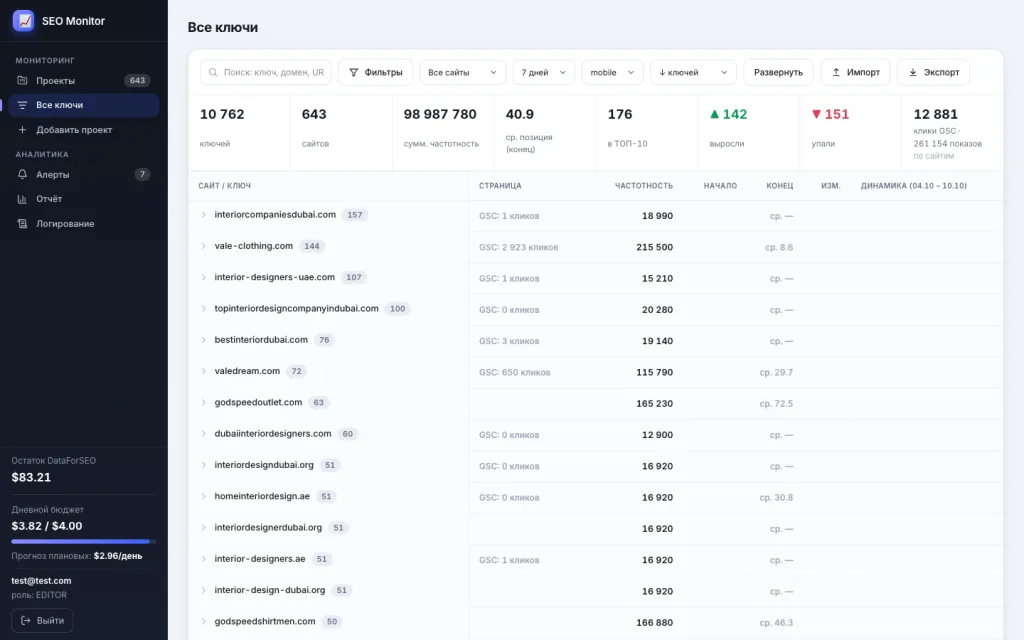Click the Projects icon in sidebar
Viewport: 1024px width, 640px height.
pos(22,80)
